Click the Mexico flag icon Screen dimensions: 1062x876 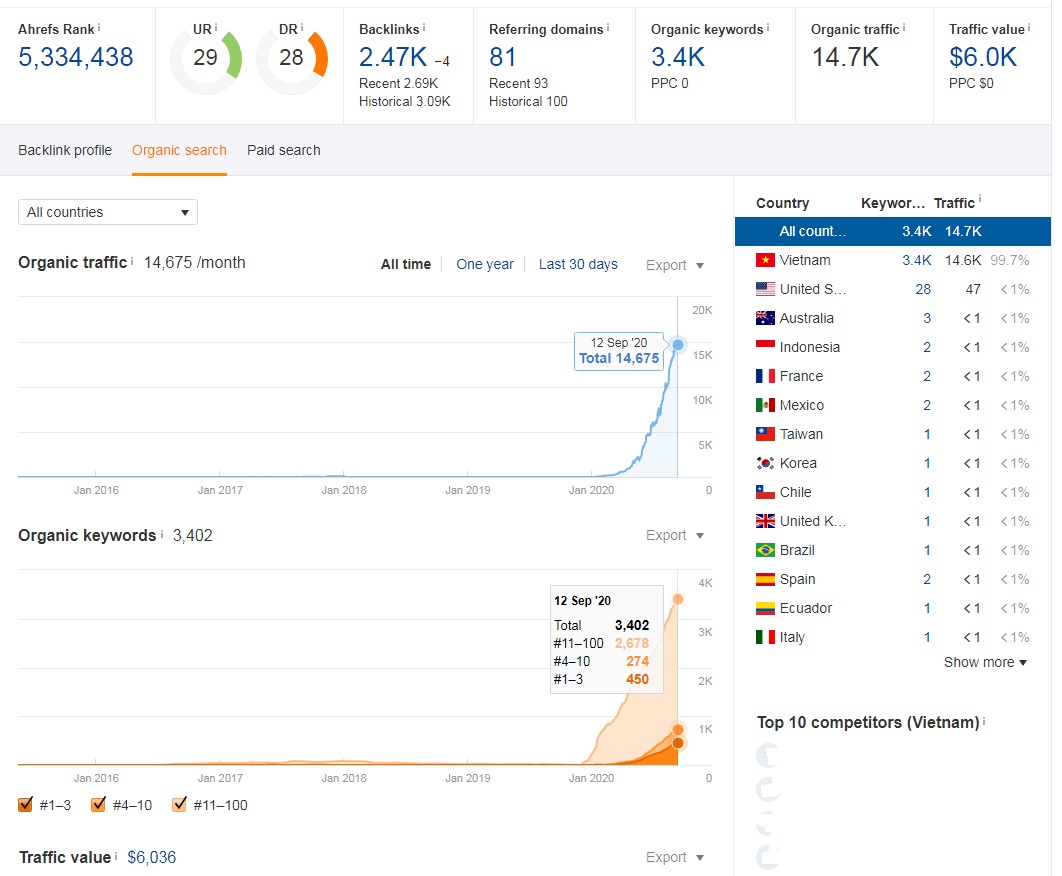click(x=765, y=405)
